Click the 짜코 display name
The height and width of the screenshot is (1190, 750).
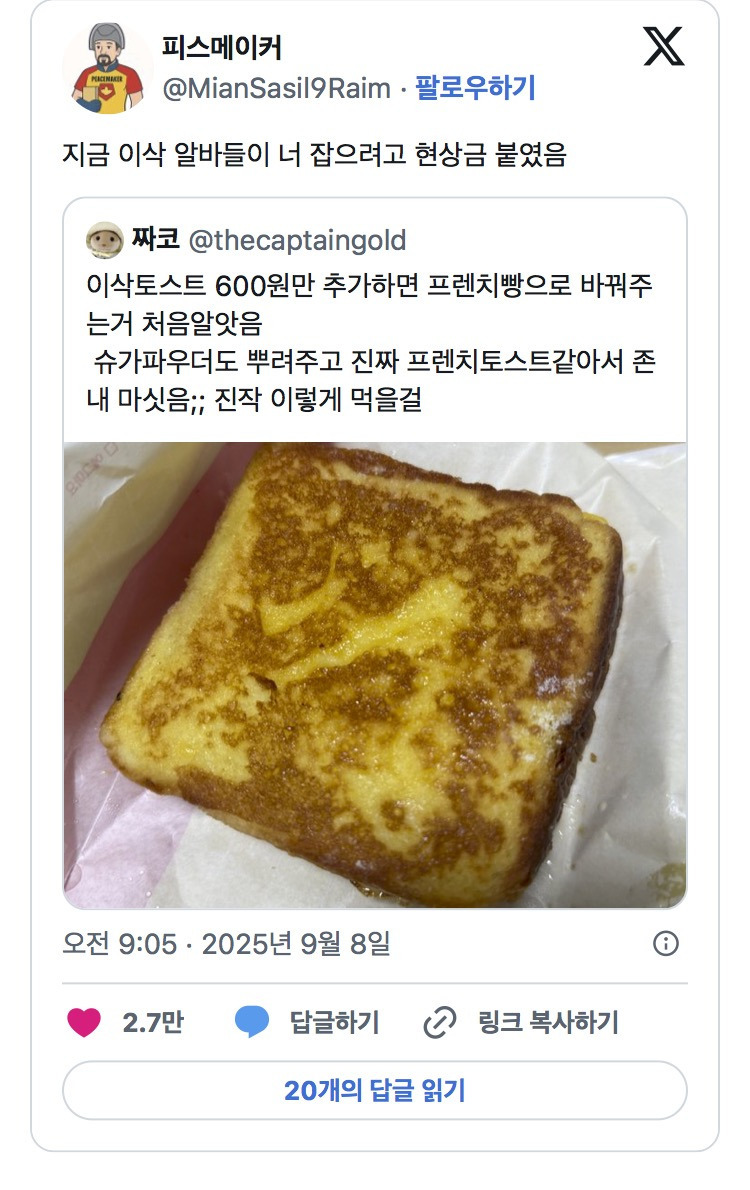pos(156,239)
